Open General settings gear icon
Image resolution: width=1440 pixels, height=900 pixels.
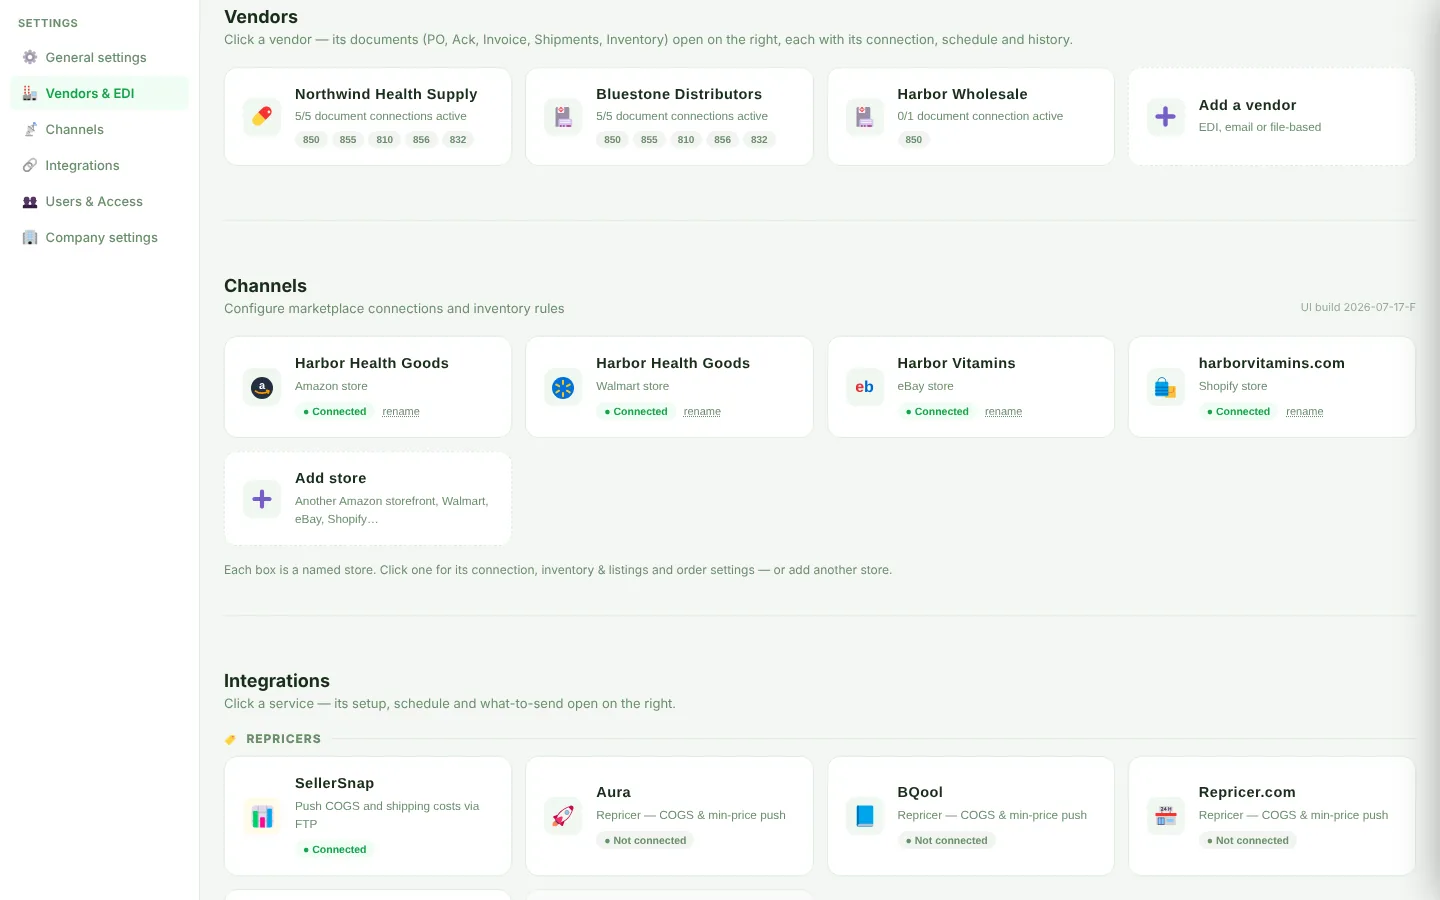coord(30,57)
